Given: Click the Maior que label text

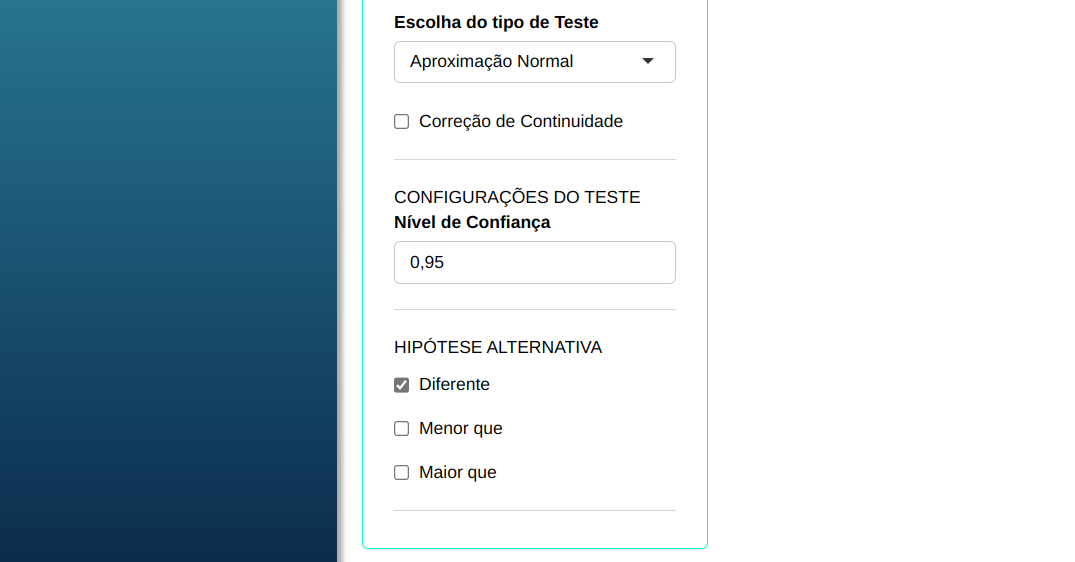Looking at the screenshot, I should click(x=457, y=473).
